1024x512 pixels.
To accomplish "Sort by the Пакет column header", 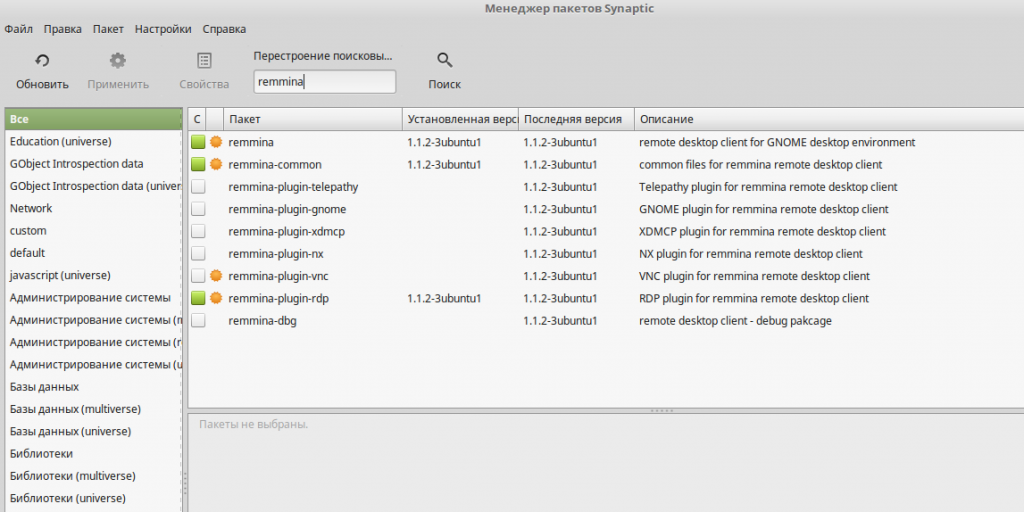I will pyautogui.click(x=313, y=120).
